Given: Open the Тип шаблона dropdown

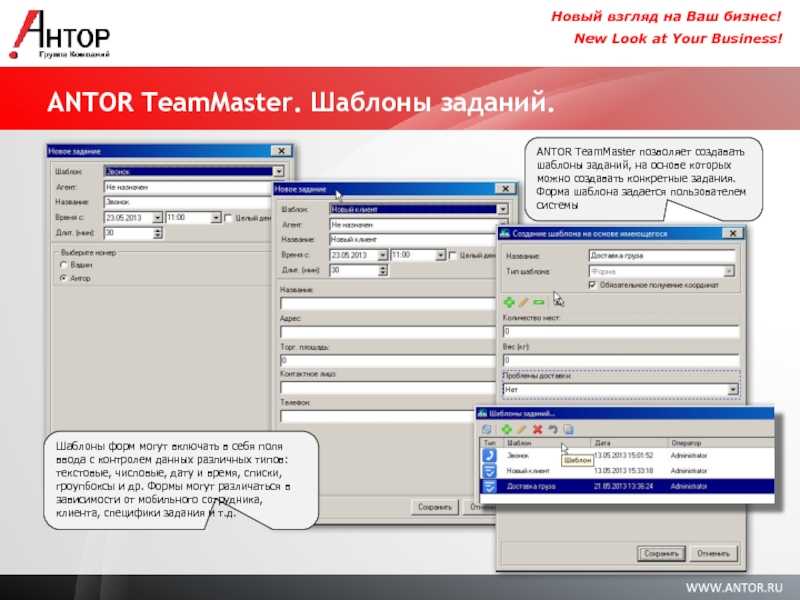Looking at the screenshot, I should tap(729, 271).
